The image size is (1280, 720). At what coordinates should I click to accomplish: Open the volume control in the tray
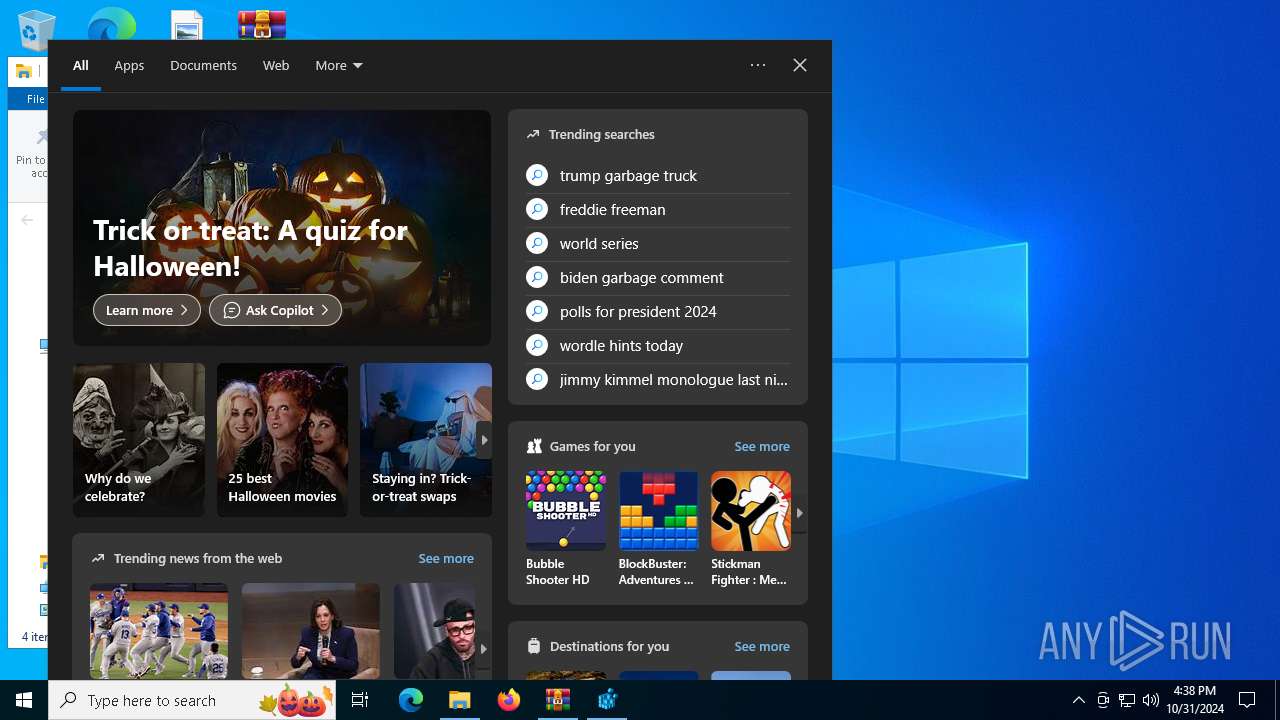coord(1151,700)
